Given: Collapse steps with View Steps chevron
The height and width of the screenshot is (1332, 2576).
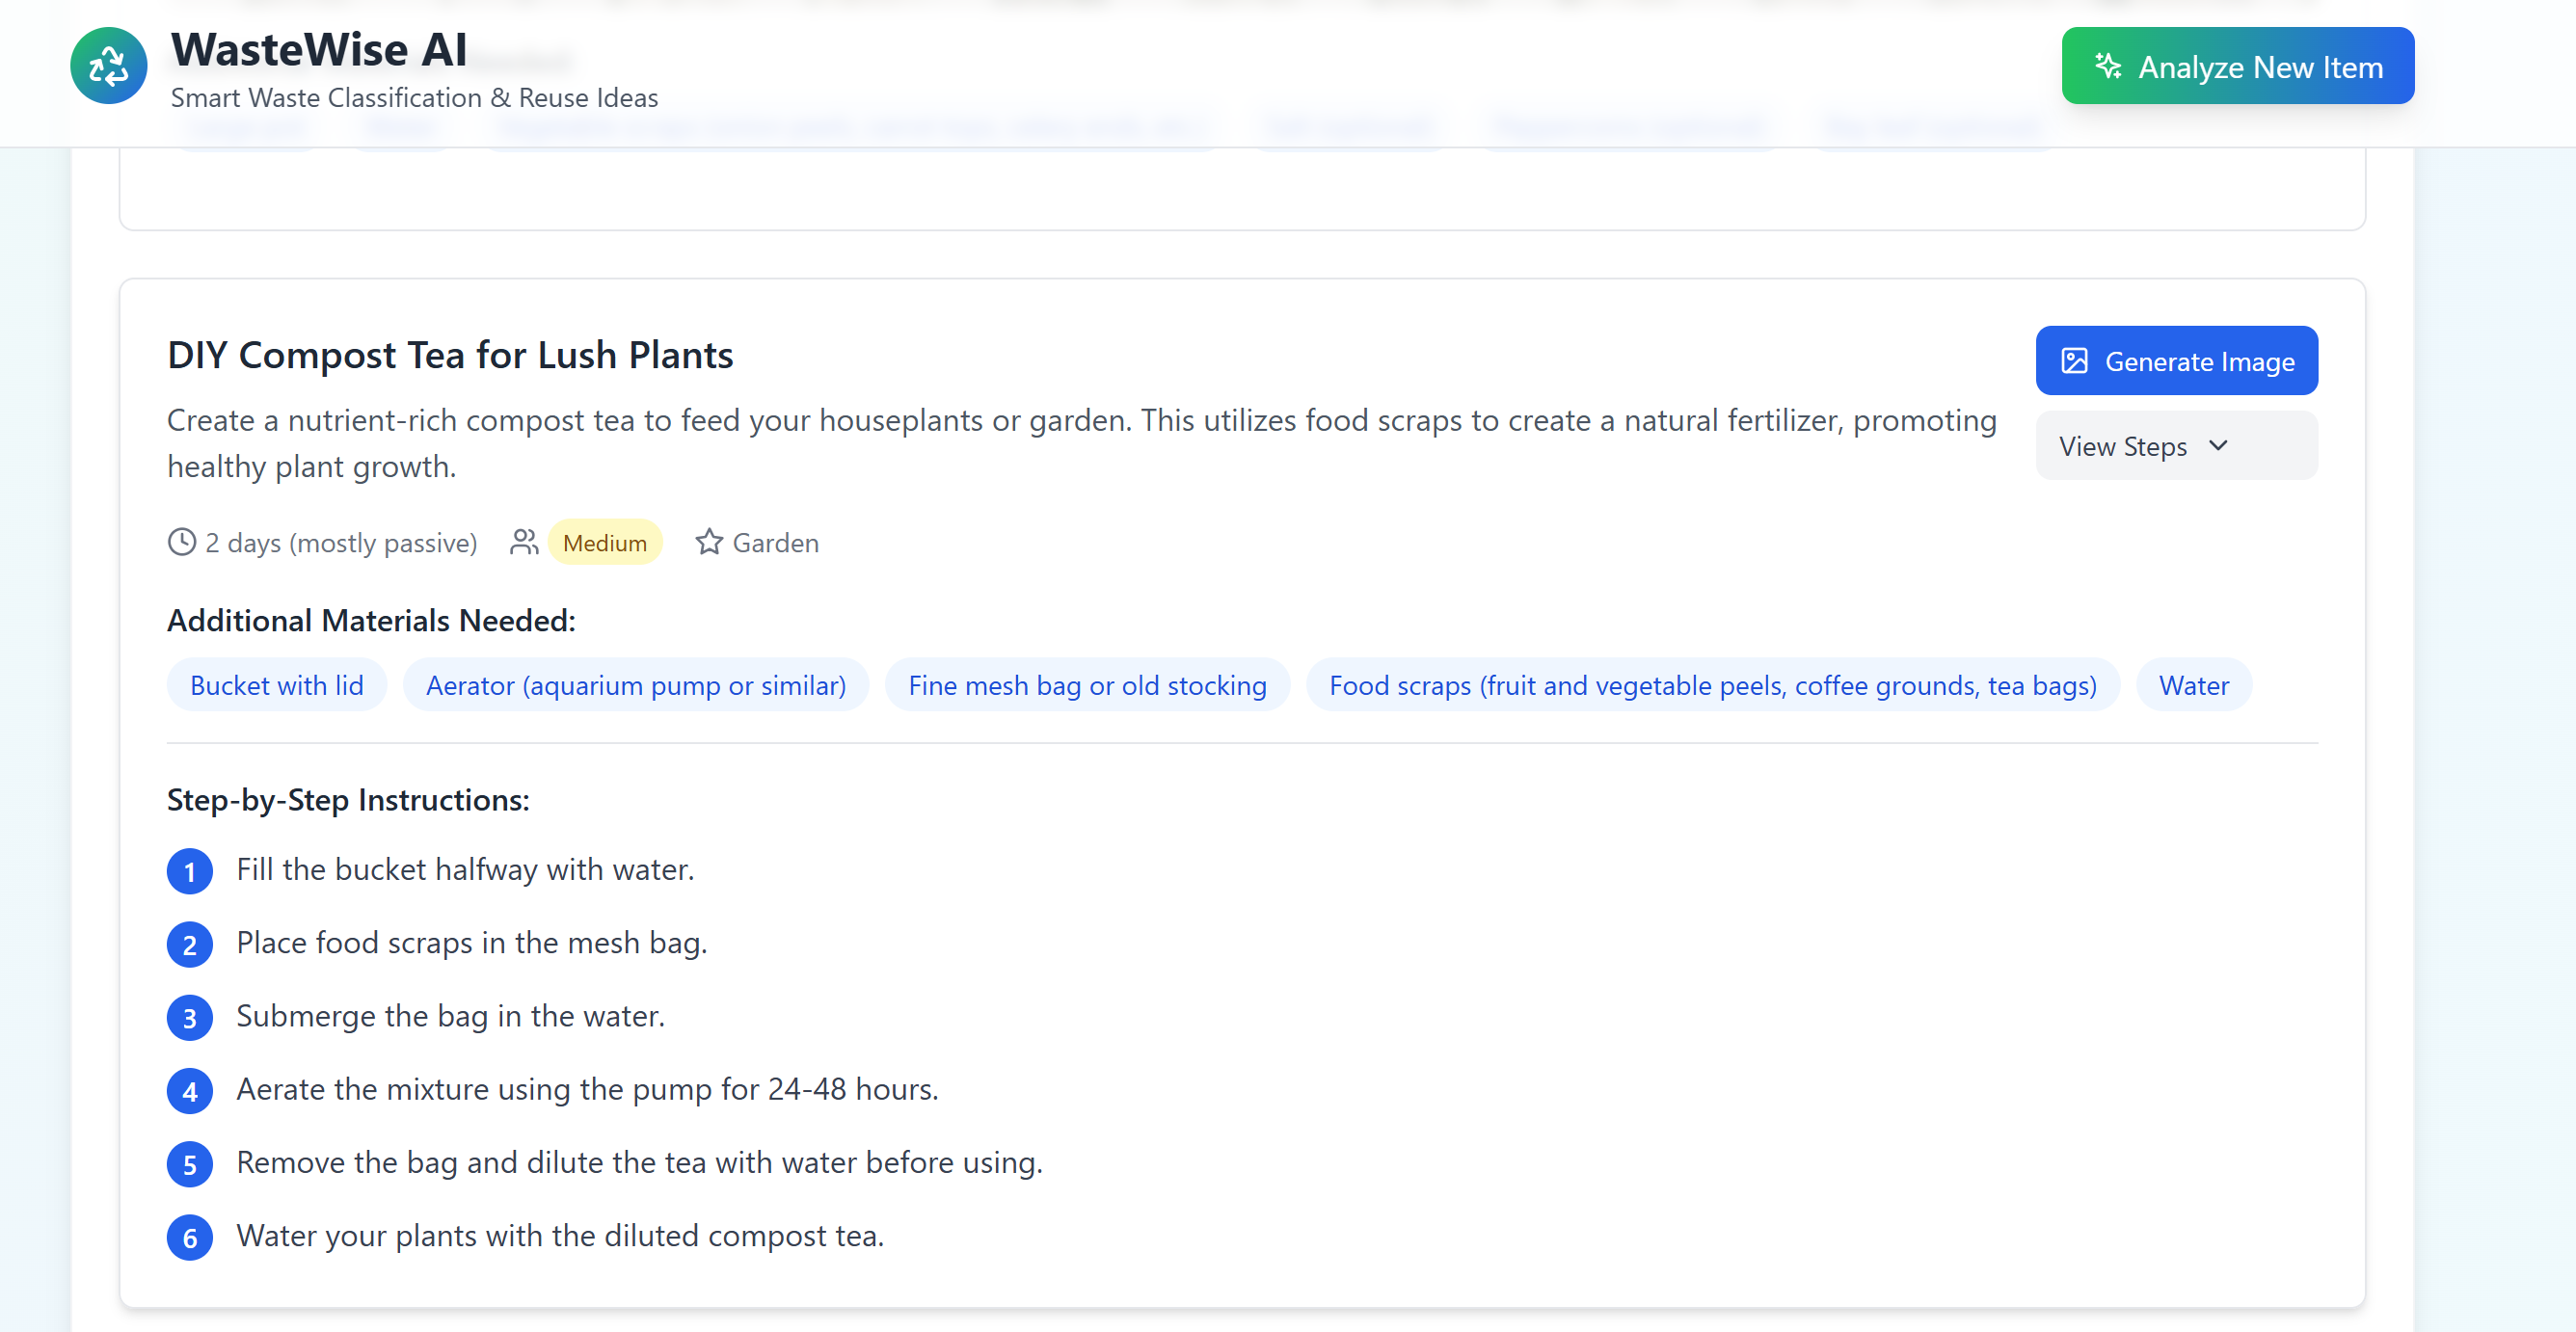Looking at the screenshot, I should click(2218, 446).
